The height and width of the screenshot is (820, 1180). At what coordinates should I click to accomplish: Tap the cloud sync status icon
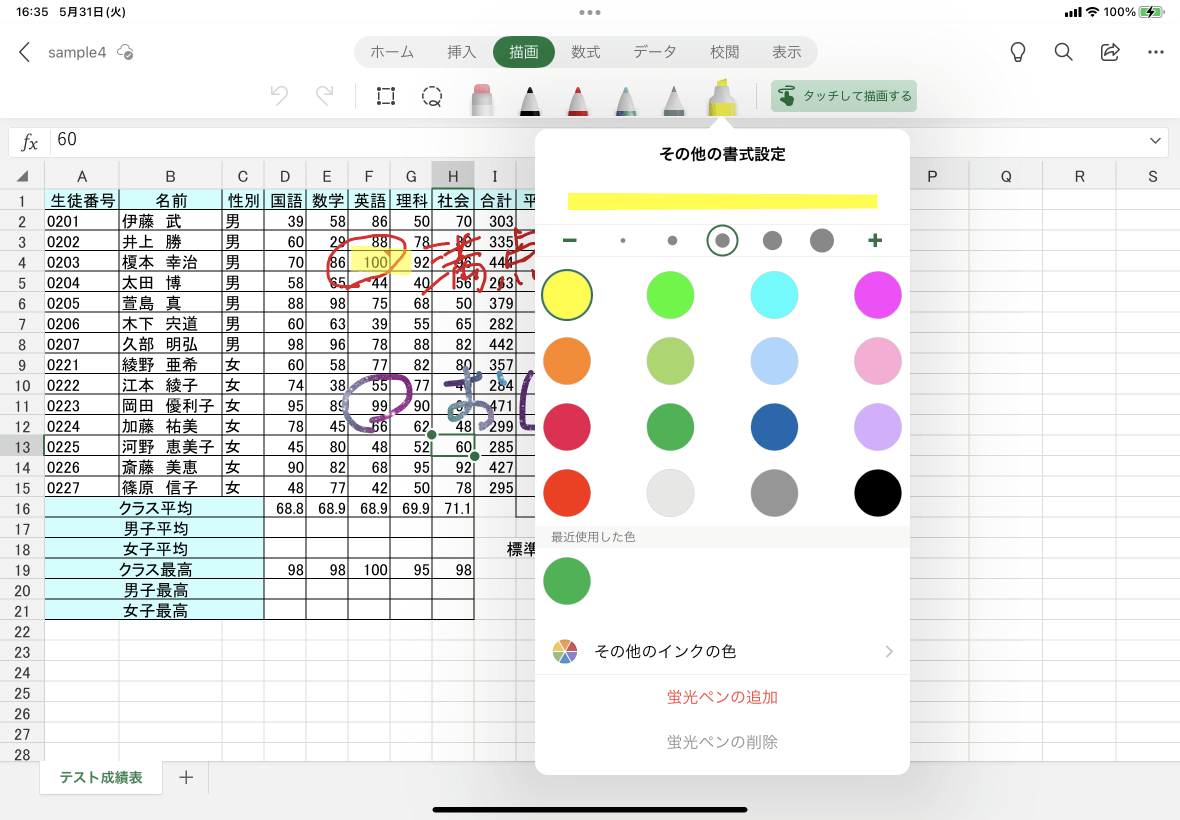pos(126,53)
